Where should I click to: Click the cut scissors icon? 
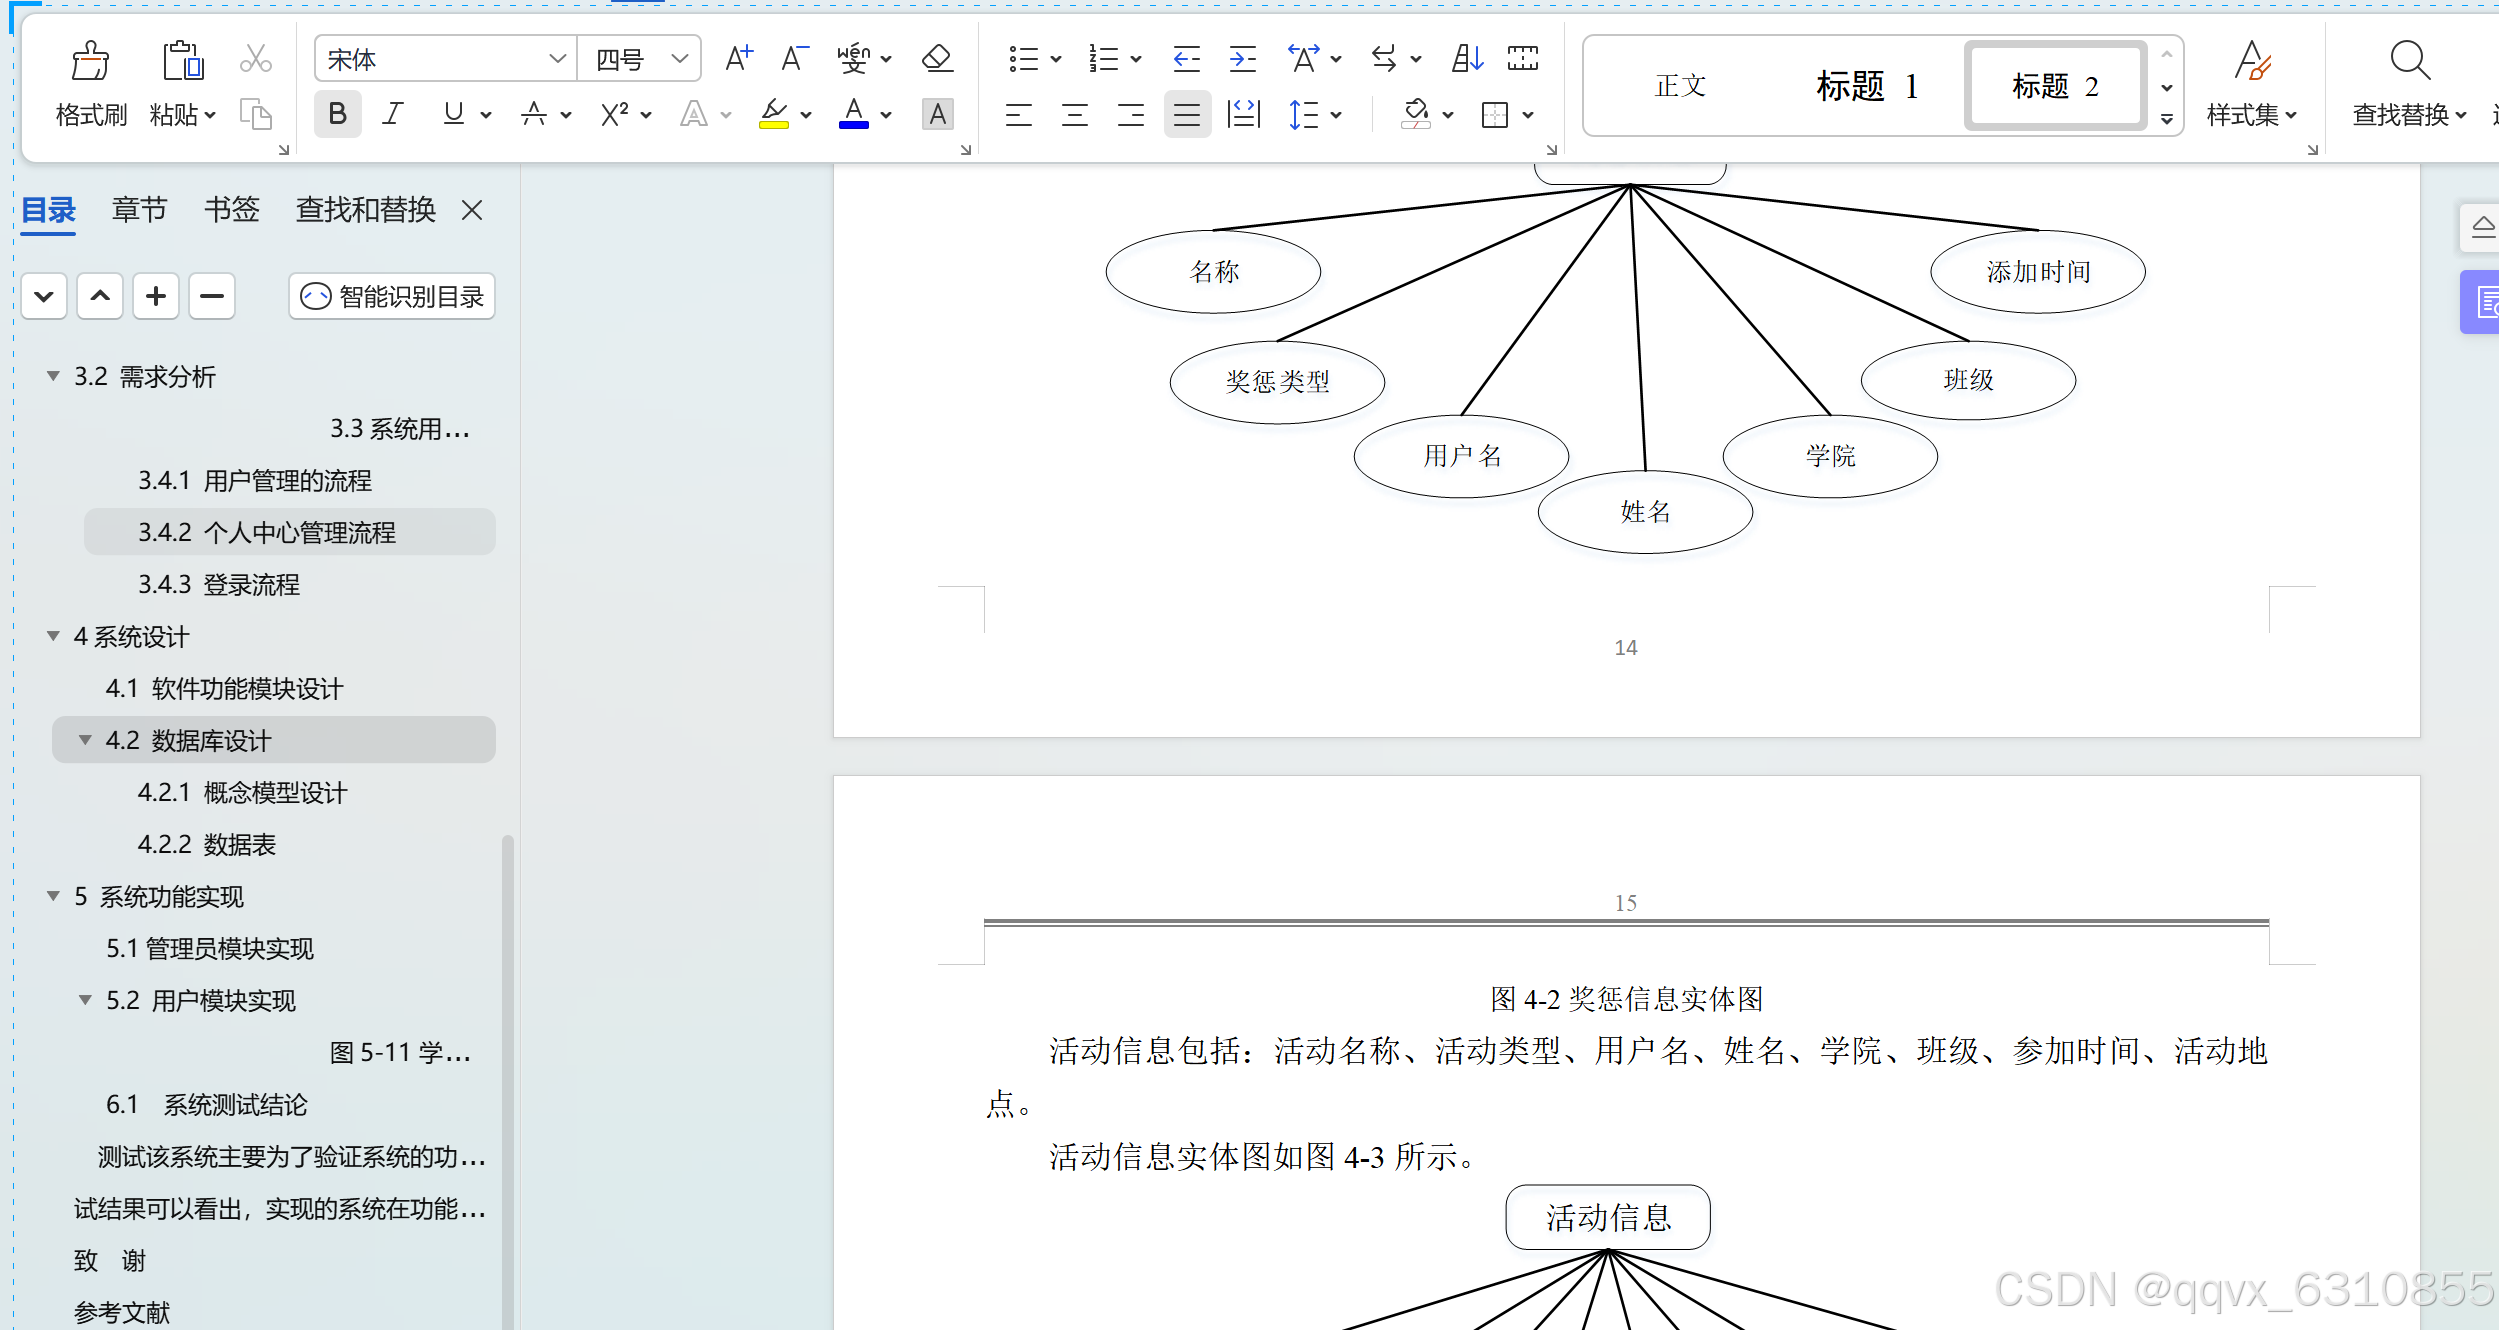click(x=256, y=59)
